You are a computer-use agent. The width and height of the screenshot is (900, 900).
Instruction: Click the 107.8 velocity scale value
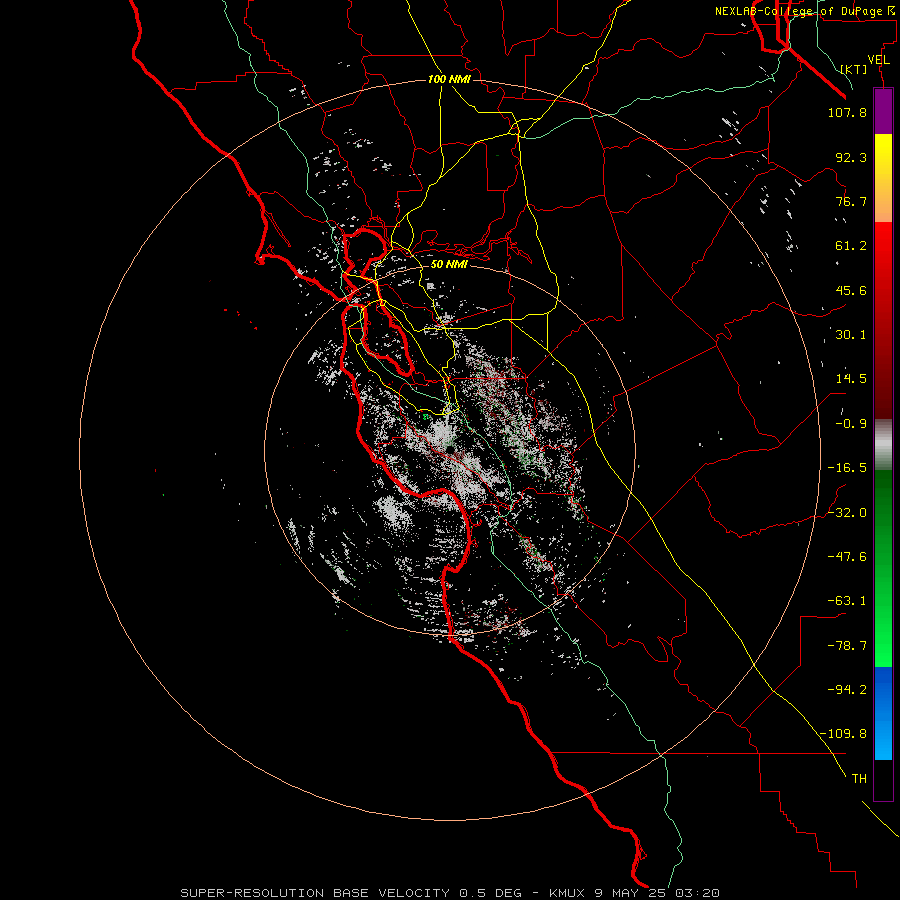click(847, 112)
